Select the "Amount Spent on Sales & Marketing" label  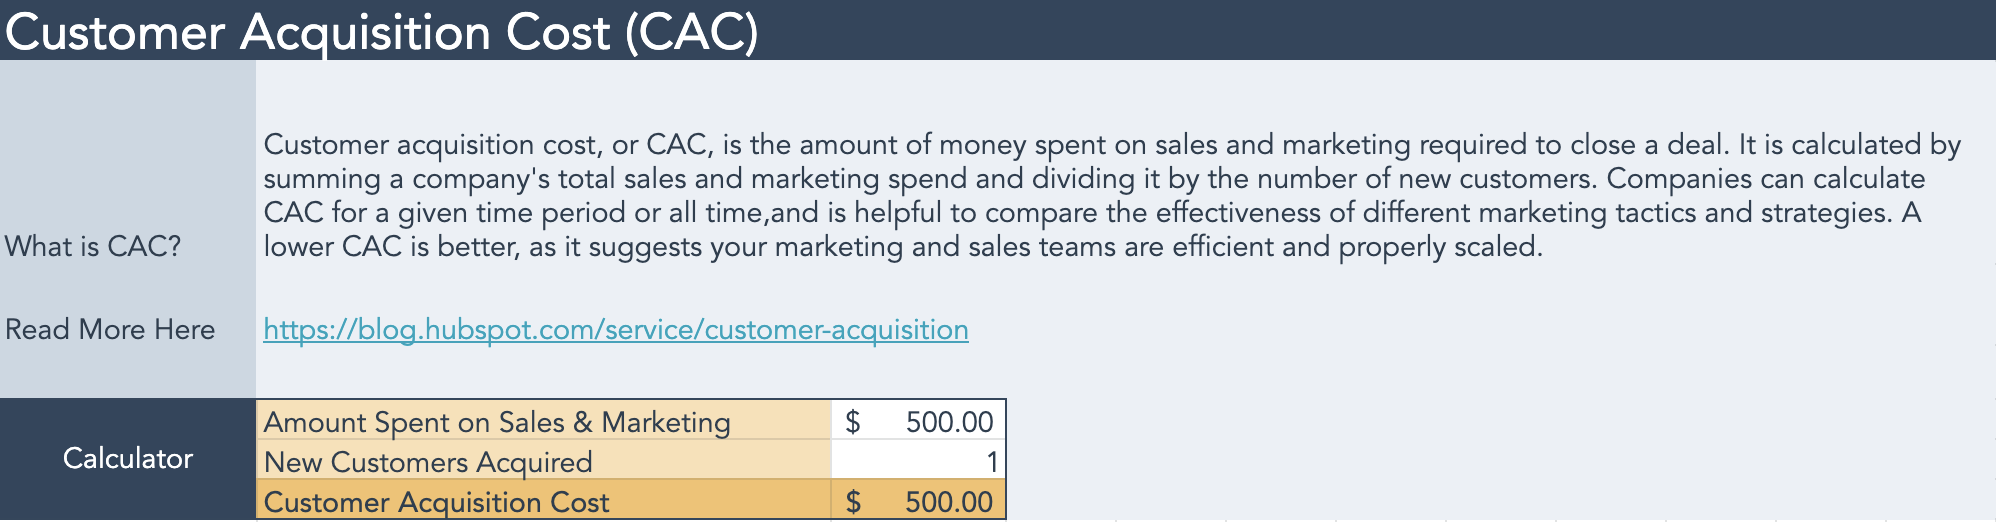coord(497,422)
